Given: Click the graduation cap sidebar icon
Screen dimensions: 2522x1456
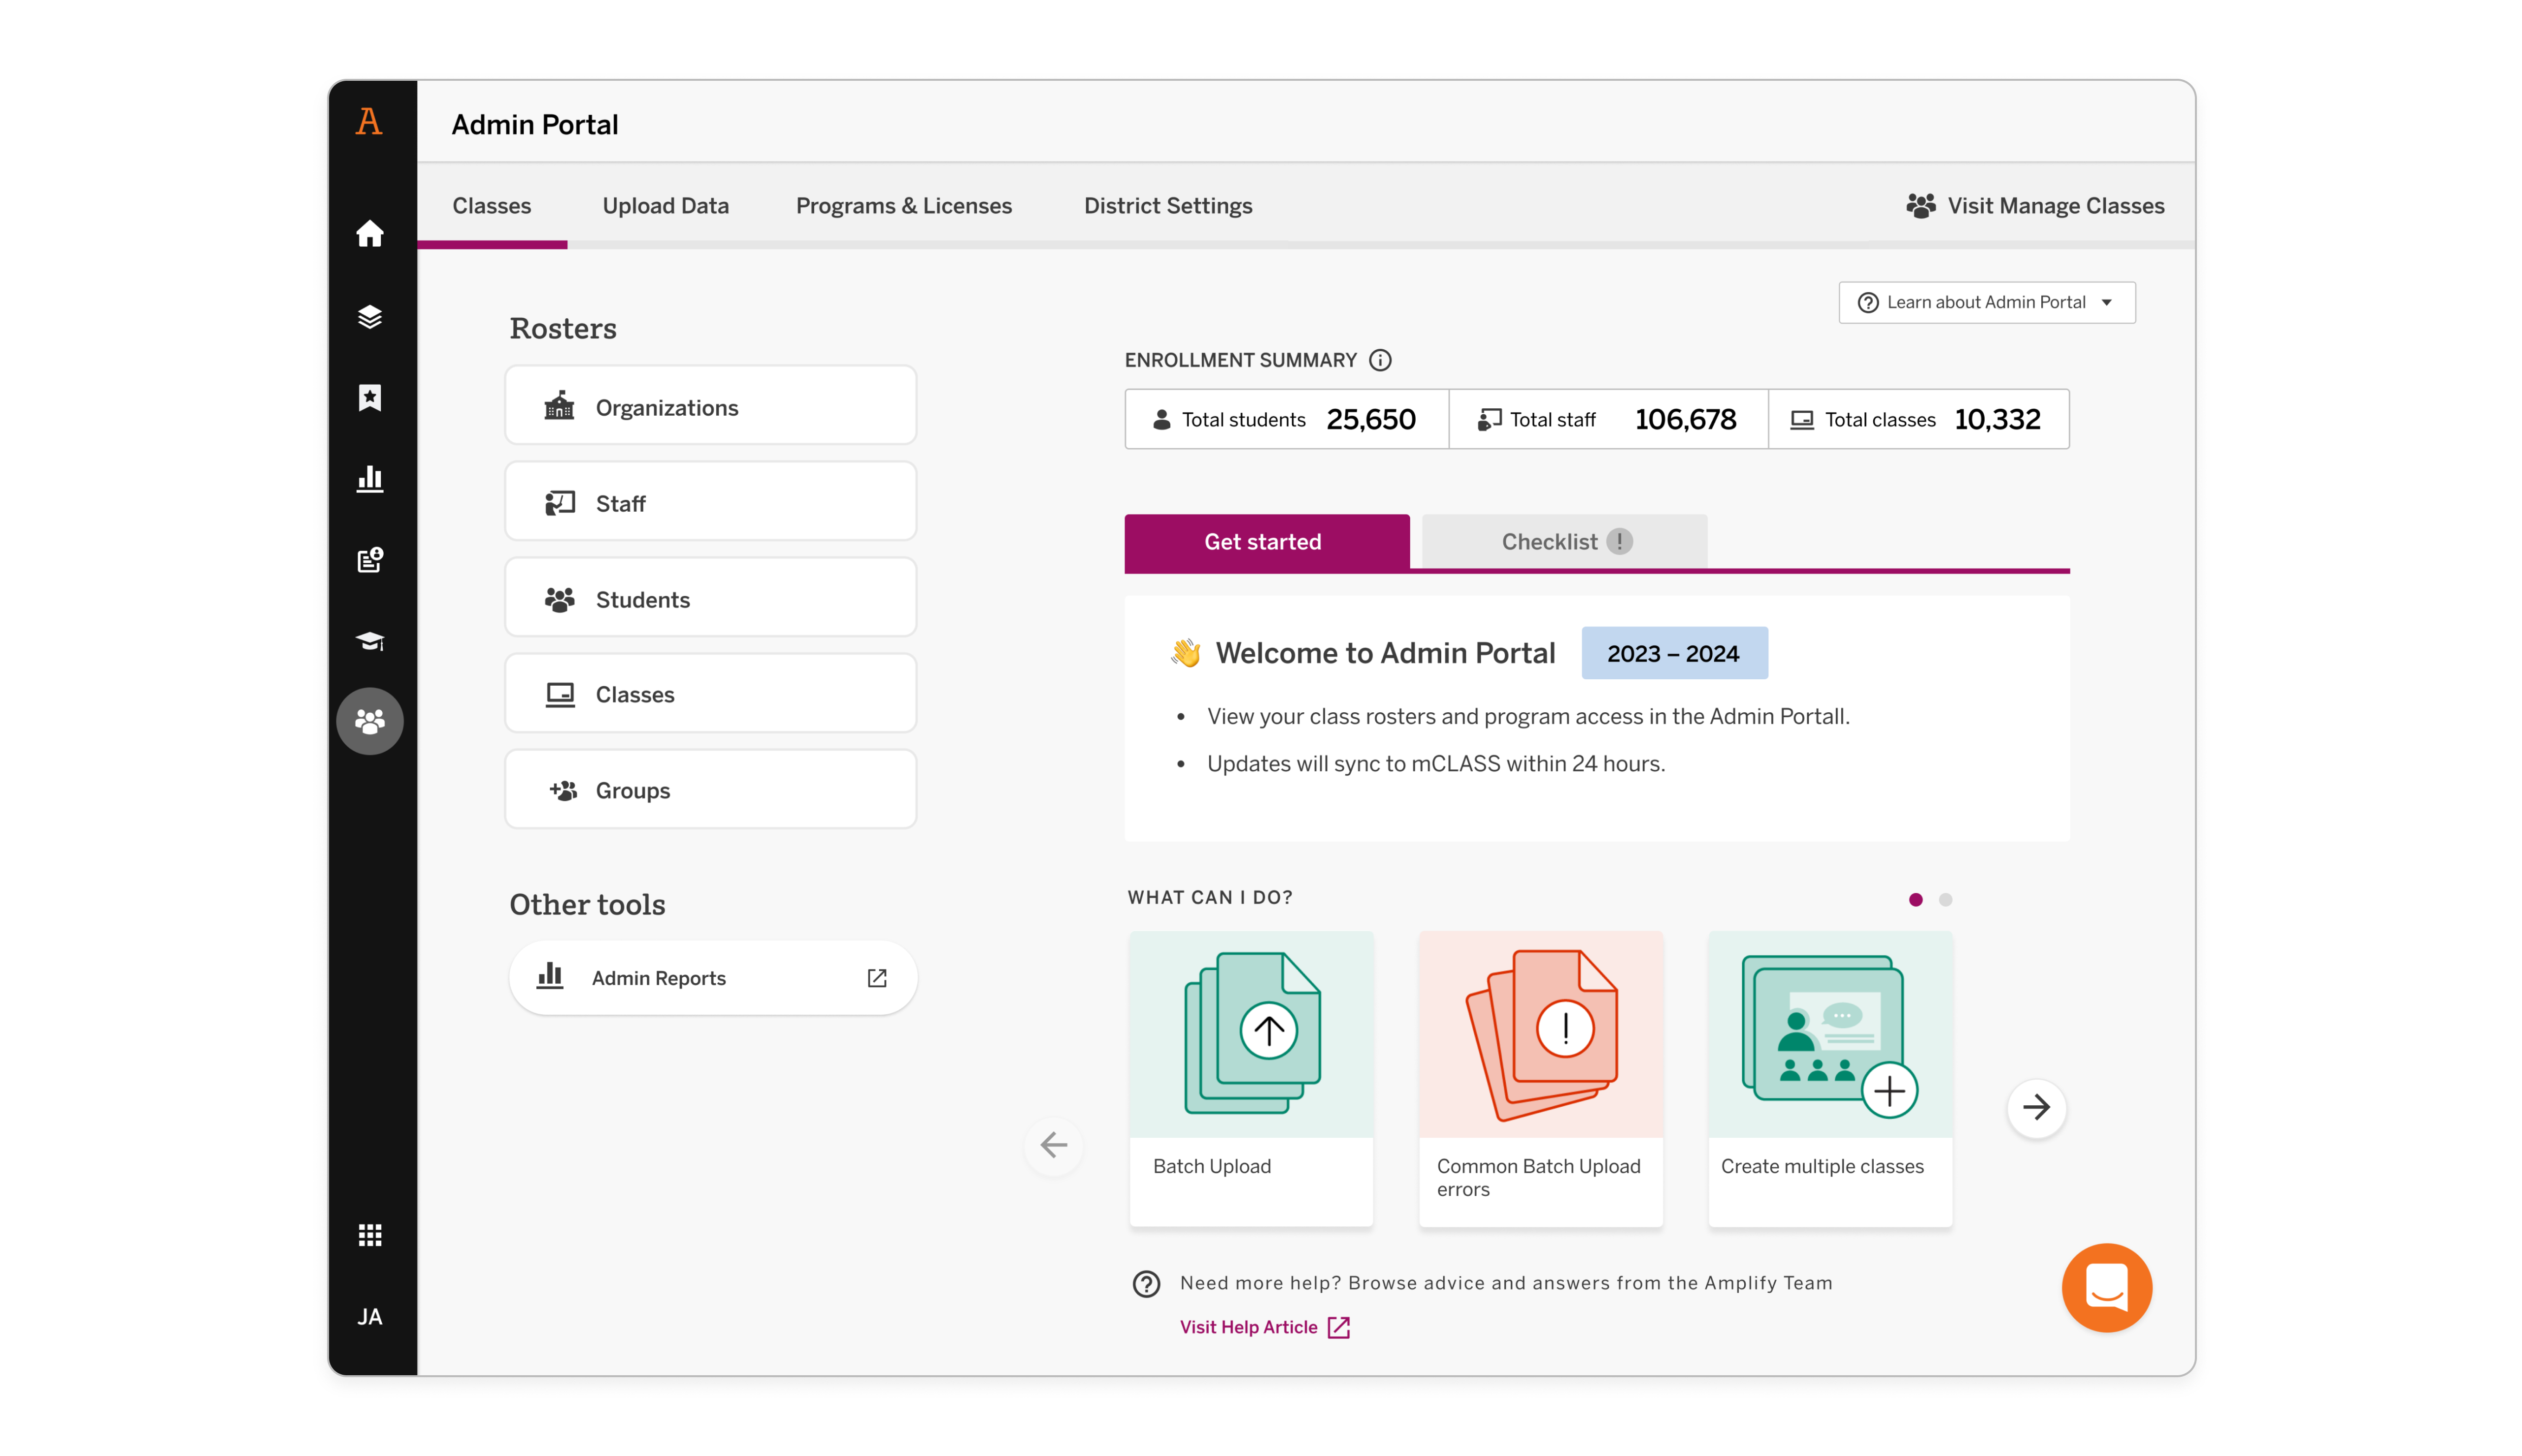Looking at the screenshot, I should point(370,641).
